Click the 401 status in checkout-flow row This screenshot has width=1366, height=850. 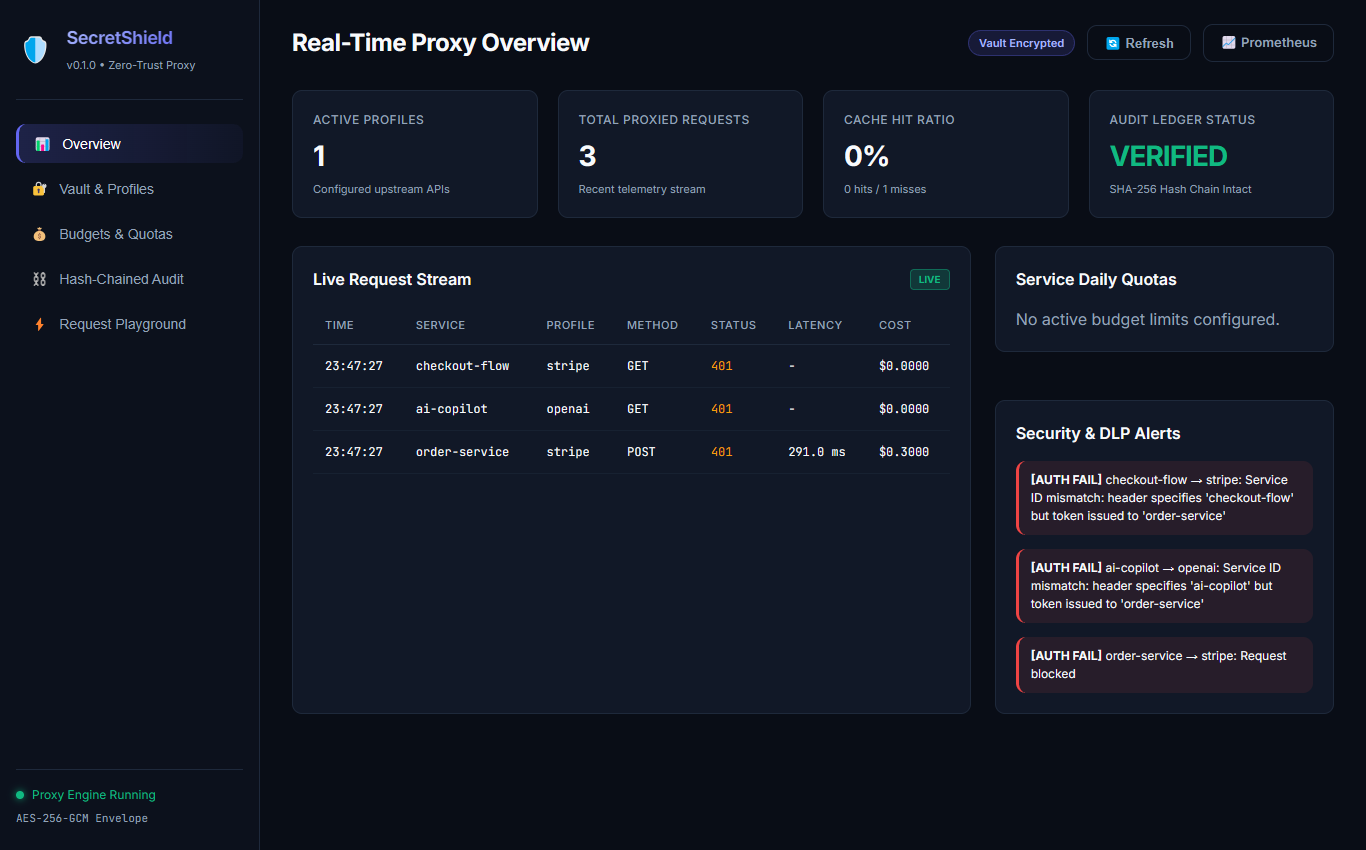(722, 366)
